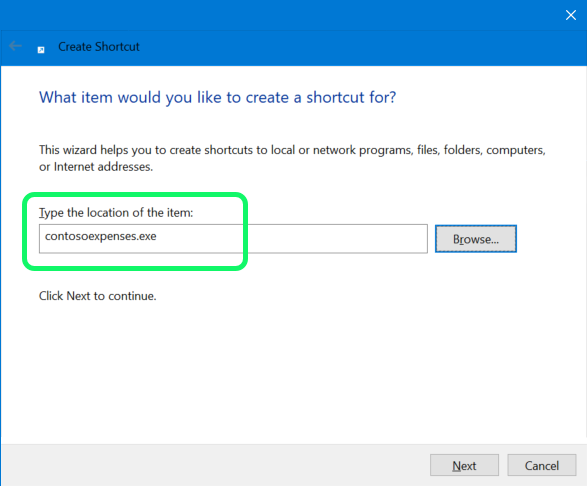This screenshot has height=486, width=587.
Task: Click the 'Create Shortcut' title text
Action: [99, 47]
